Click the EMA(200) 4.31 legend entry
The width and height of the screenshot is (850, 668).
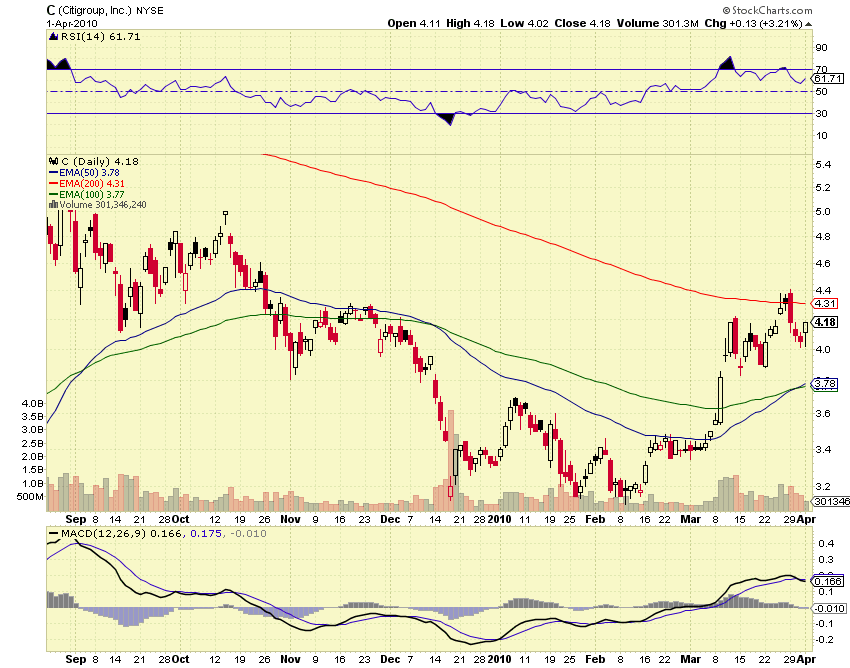click(x=92, y=184)
